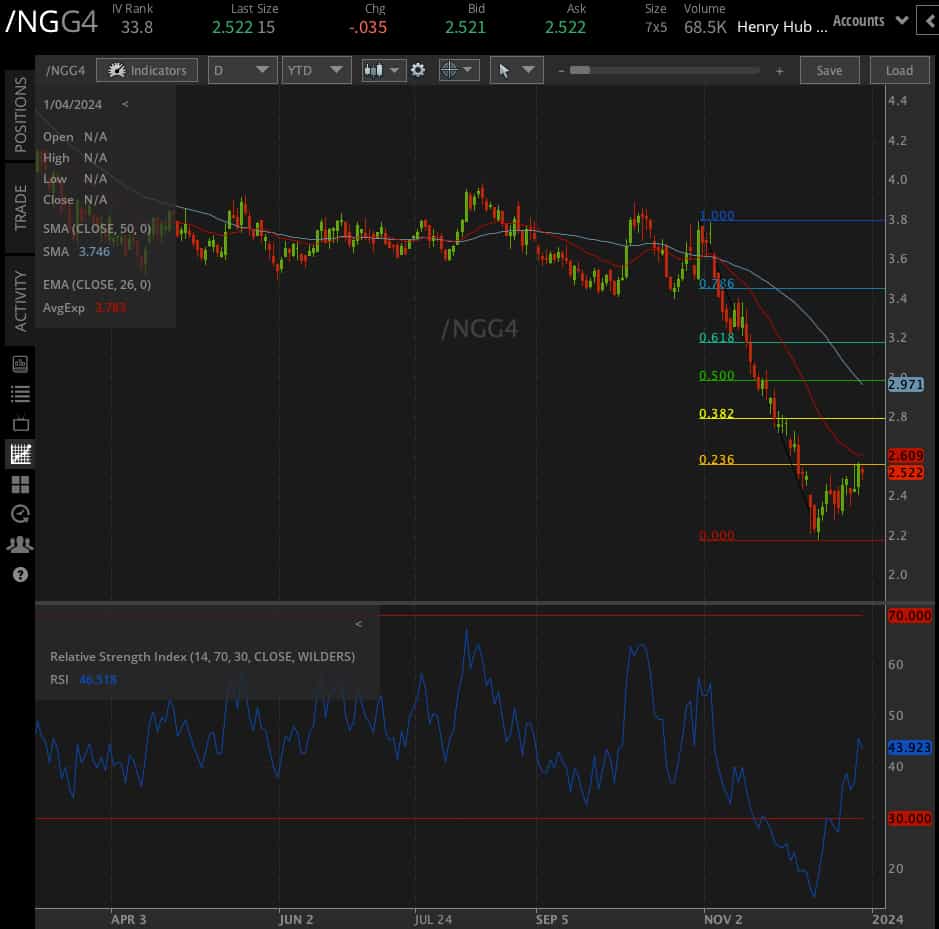Click the Load button
This screenshot has width=939, height=929.
899,70
